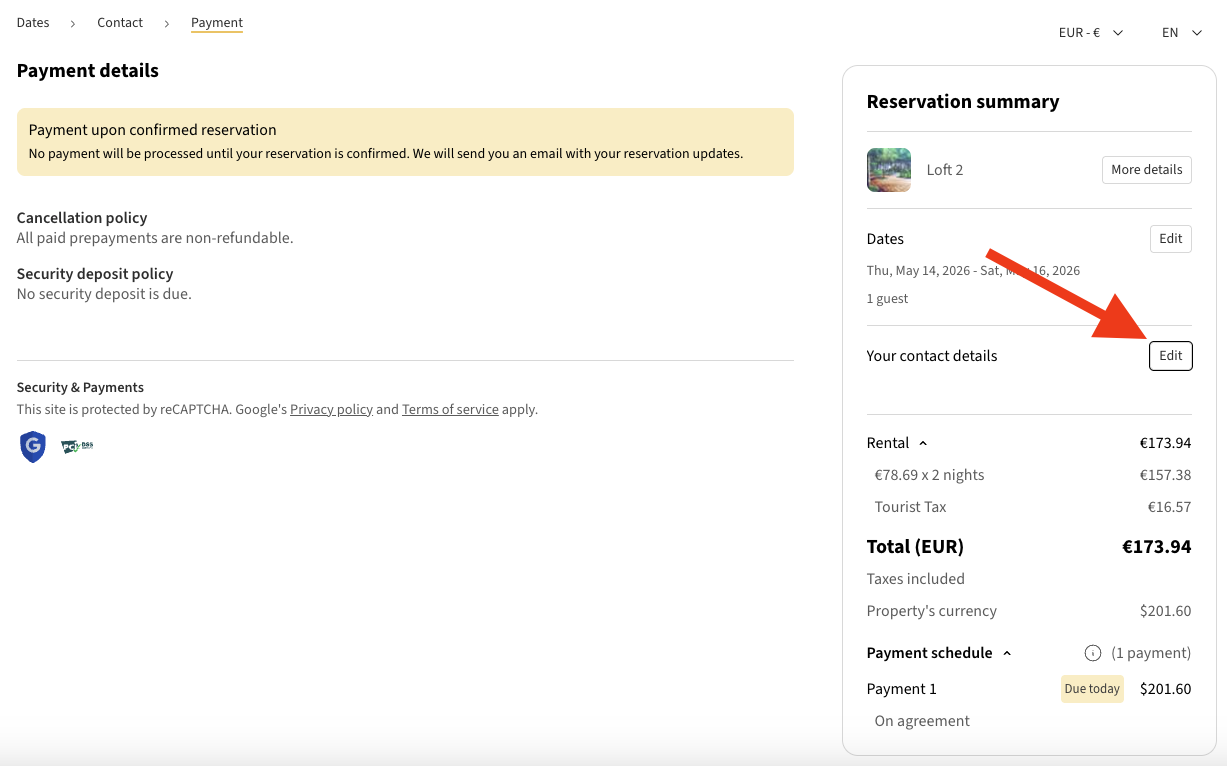Screen dimensions: 1227x766
Task: Open the EUR currency dropdown
Action: 1090,33
